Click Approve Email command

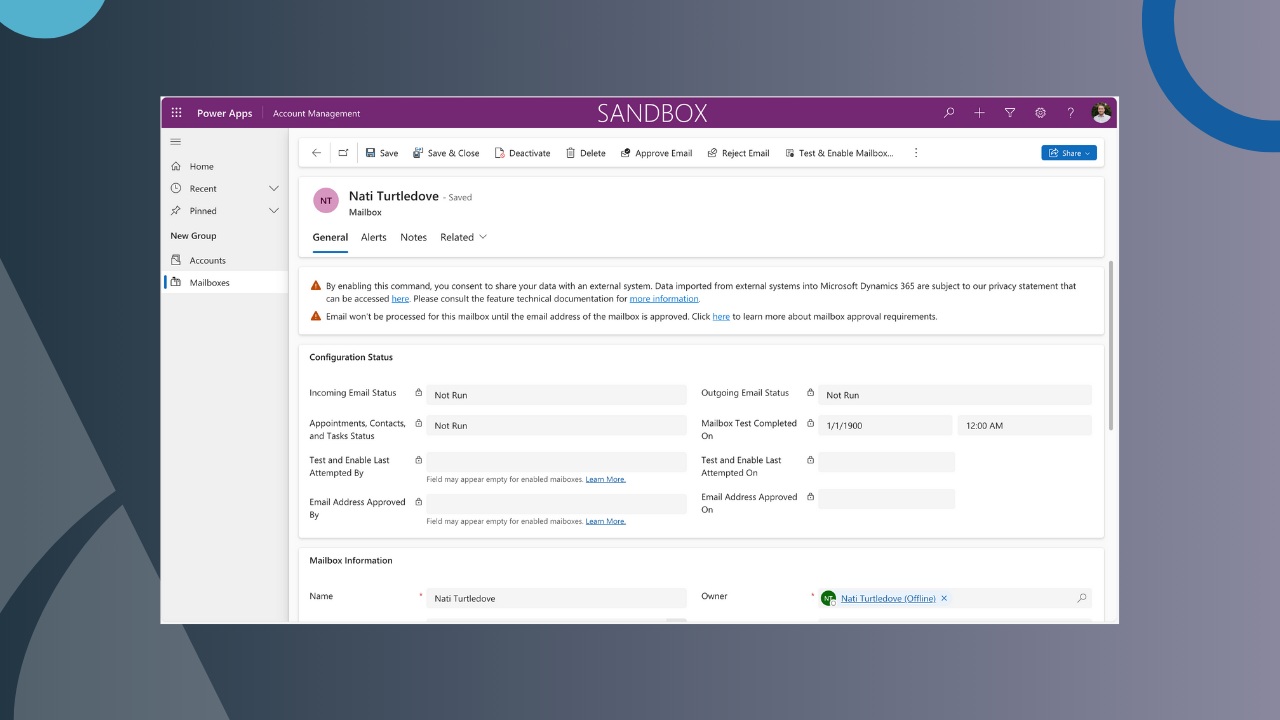(x=656, y=153)
